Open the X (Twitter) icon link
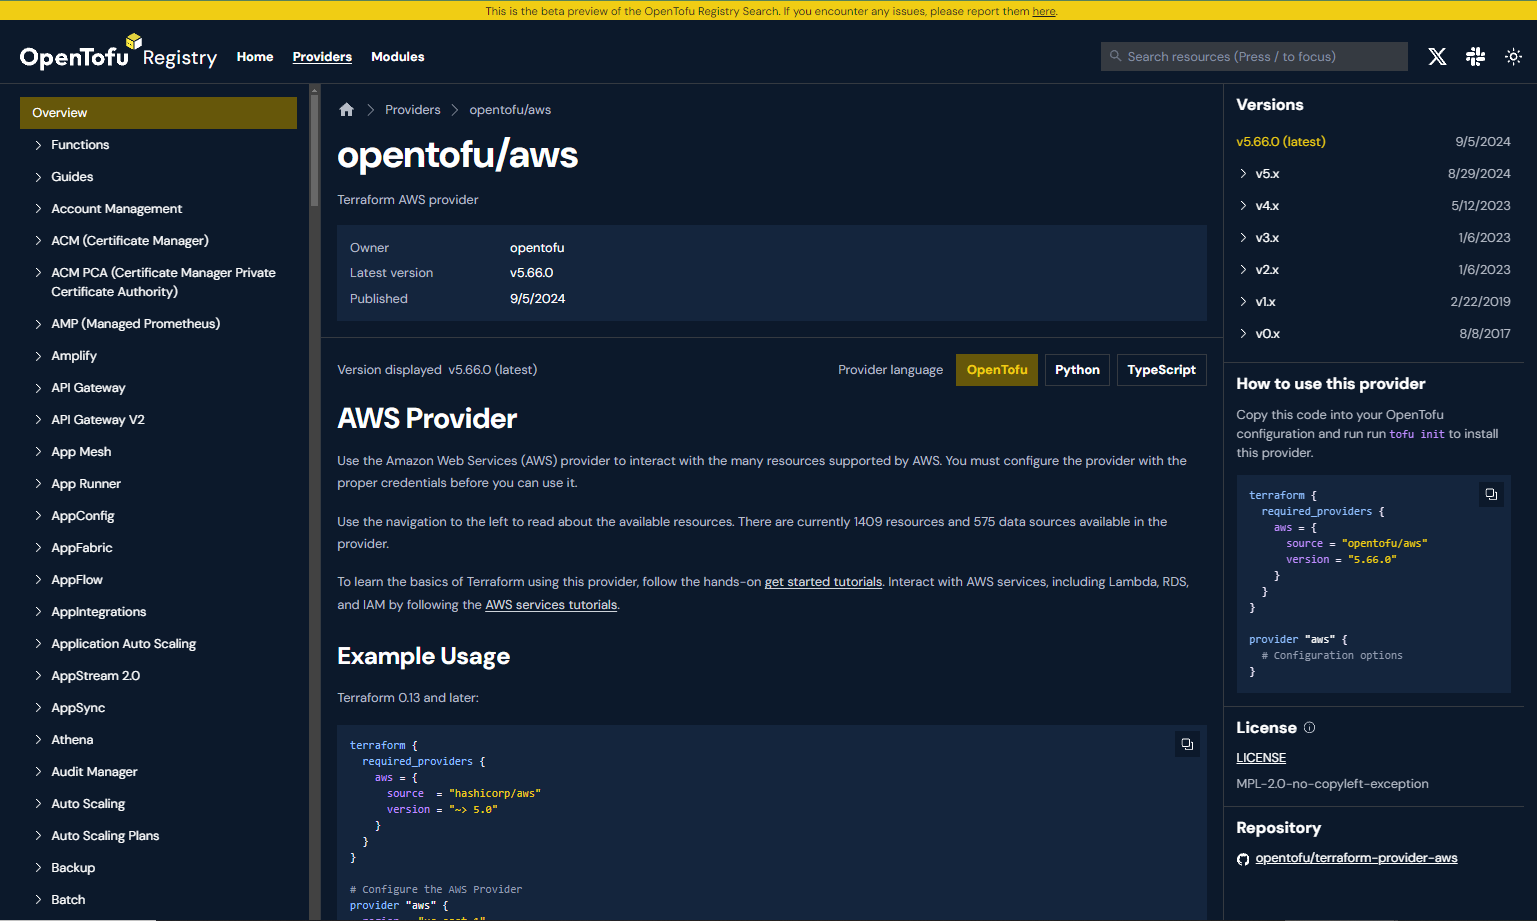Image resolution: width=1537 pixels, height=921 pixels. click(x=1437, y=57)
